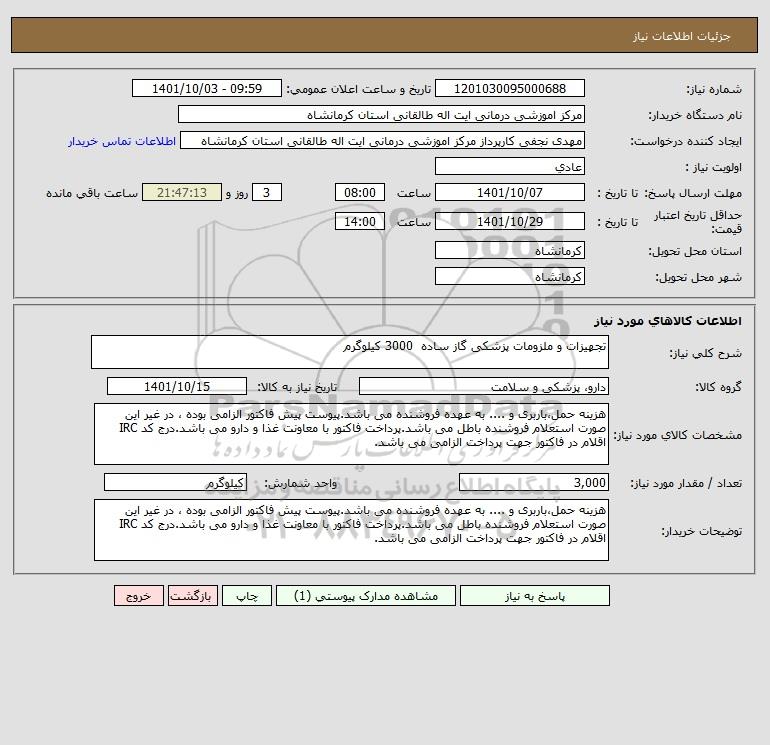This screenshot has width=770, height=745.
Task: Click the حداقل تاریخ اعتبار قیمت label
Action: click(x=698, y=222)
